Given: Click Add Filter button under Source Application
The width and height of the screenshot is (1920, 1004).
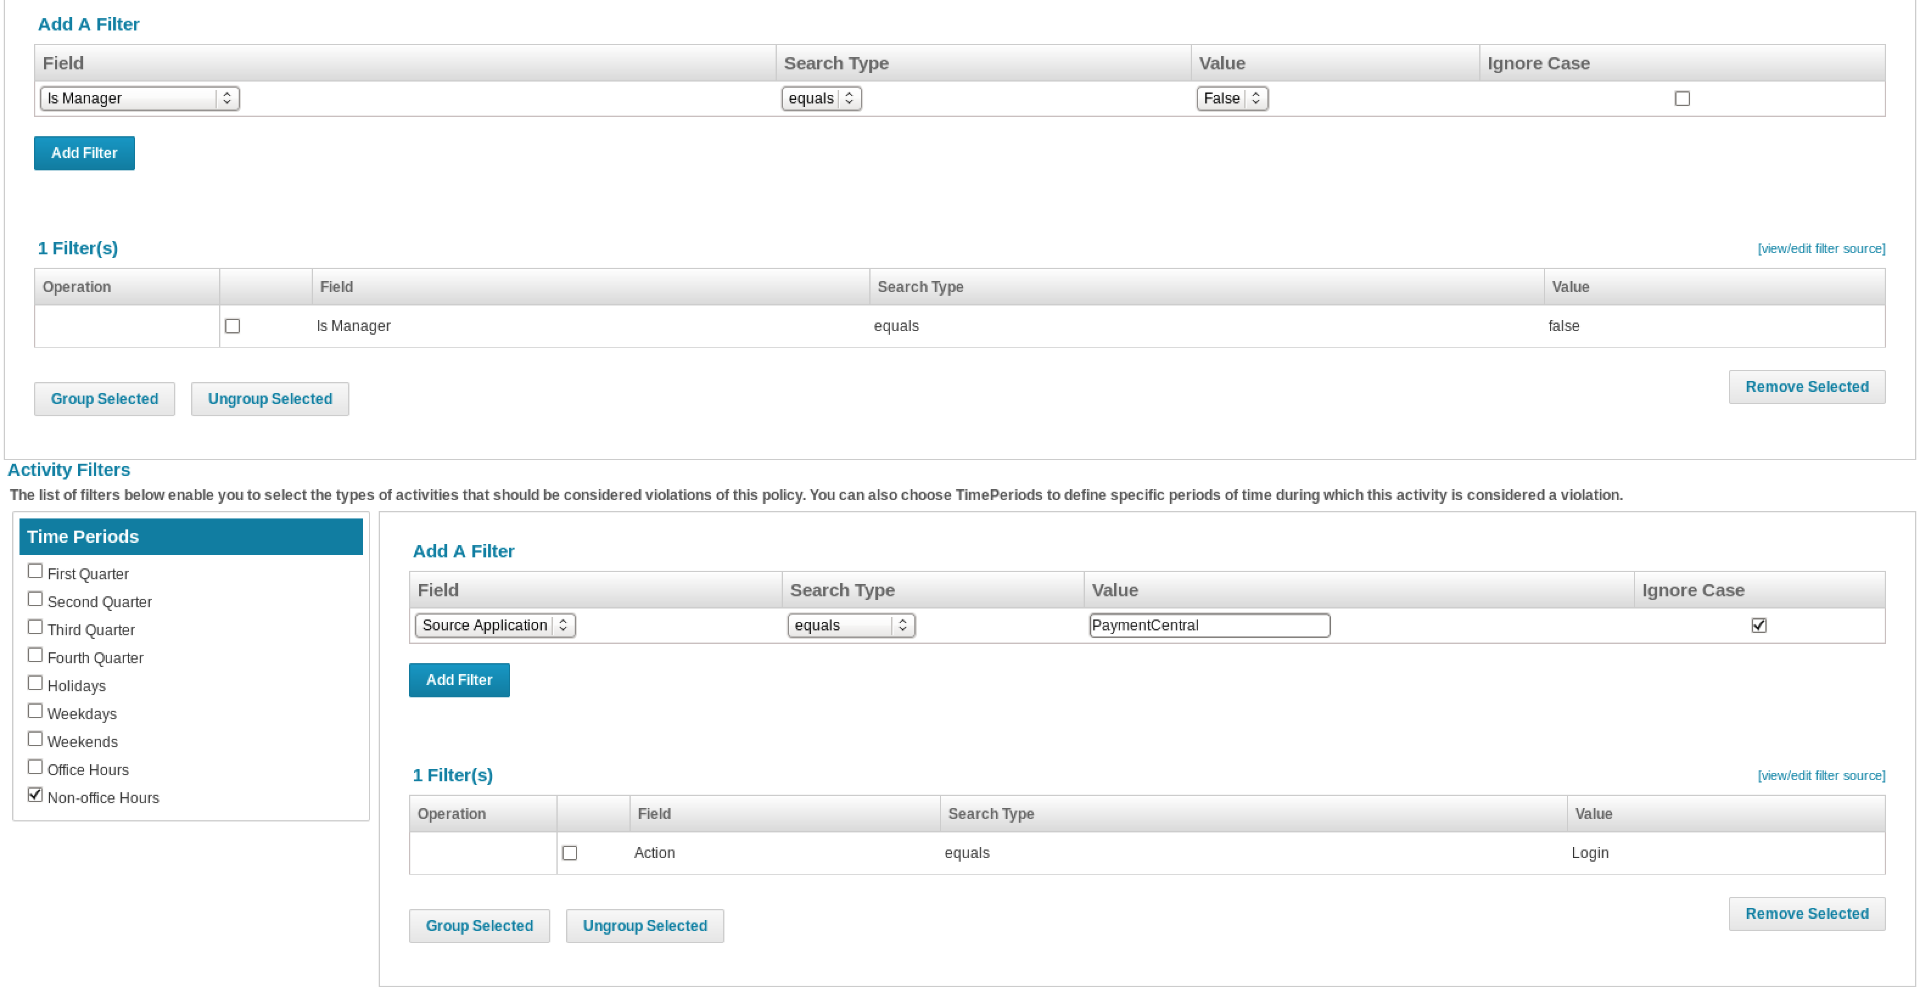Looking at the screenshot, I should pos(459,680).
